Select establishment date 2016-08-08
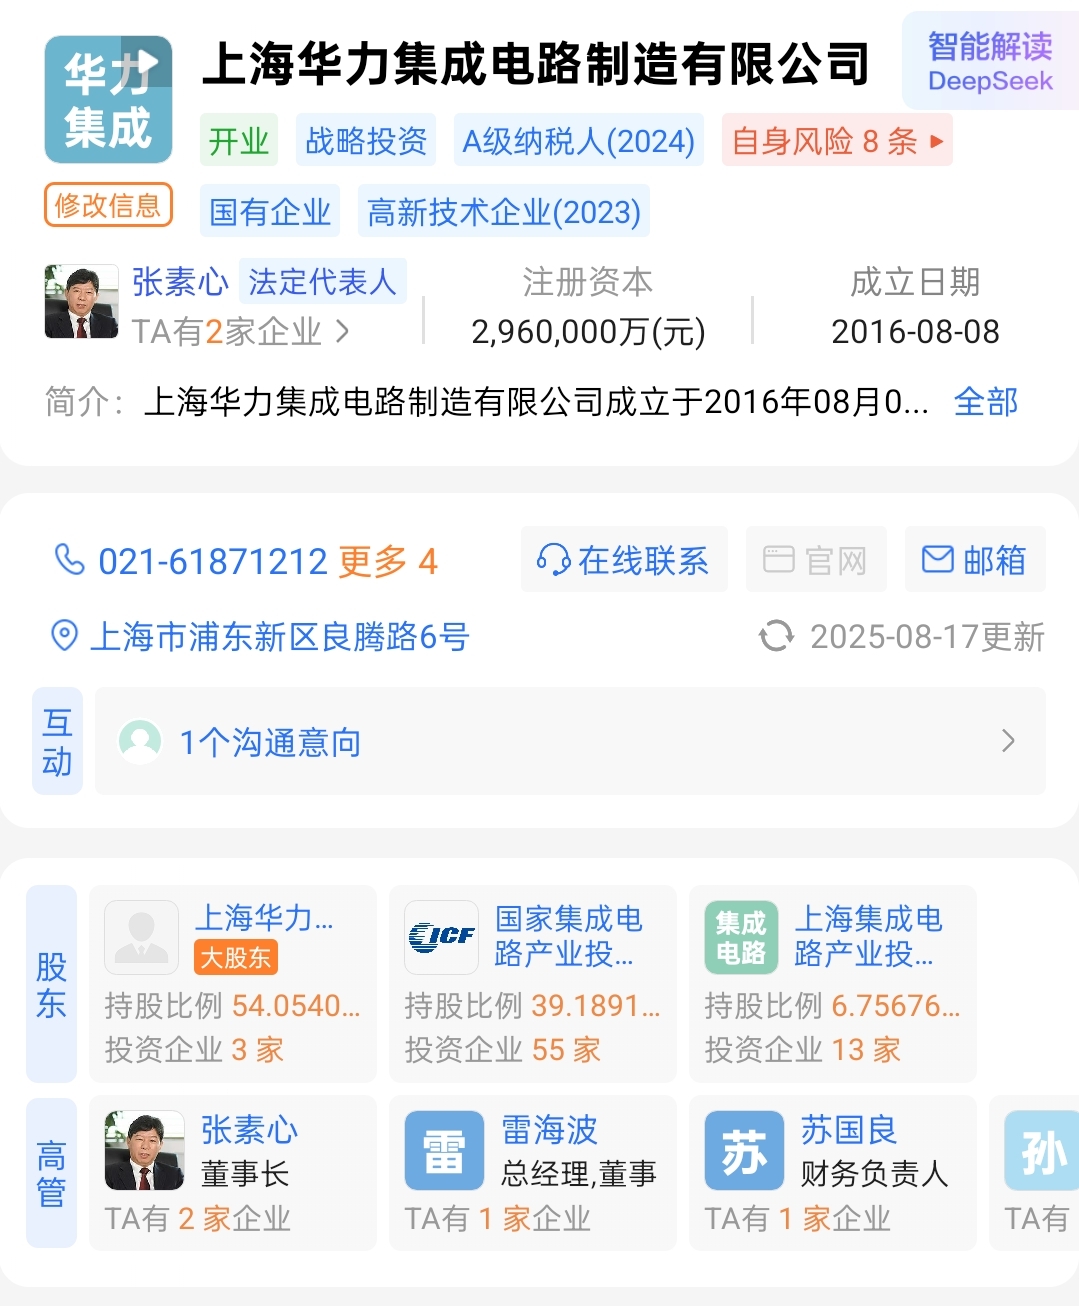This screenshot has height=1306, width=1079. click(915, 331)
